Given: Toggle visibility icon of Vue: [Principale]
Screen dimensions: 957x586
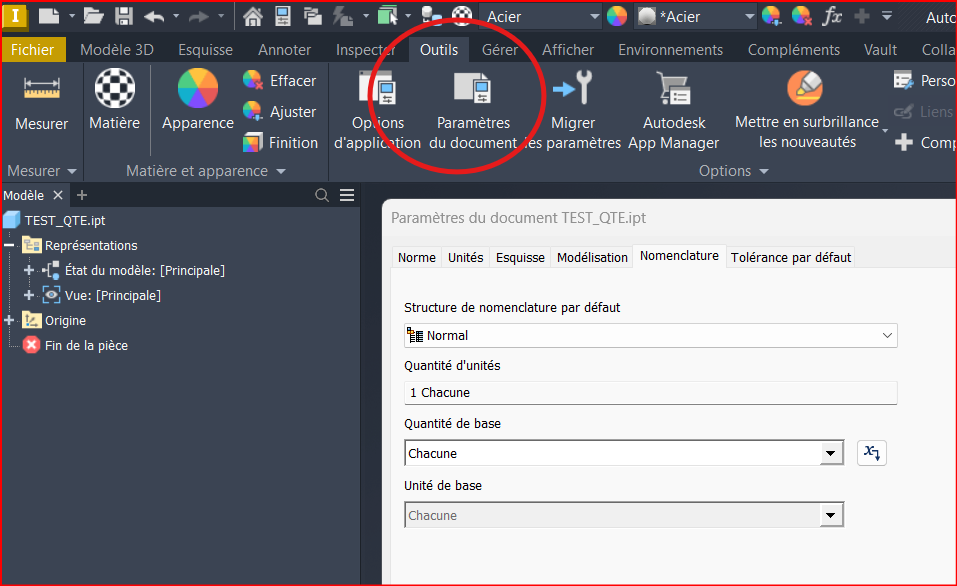Looking at the screenshot, I should [51, 295].
